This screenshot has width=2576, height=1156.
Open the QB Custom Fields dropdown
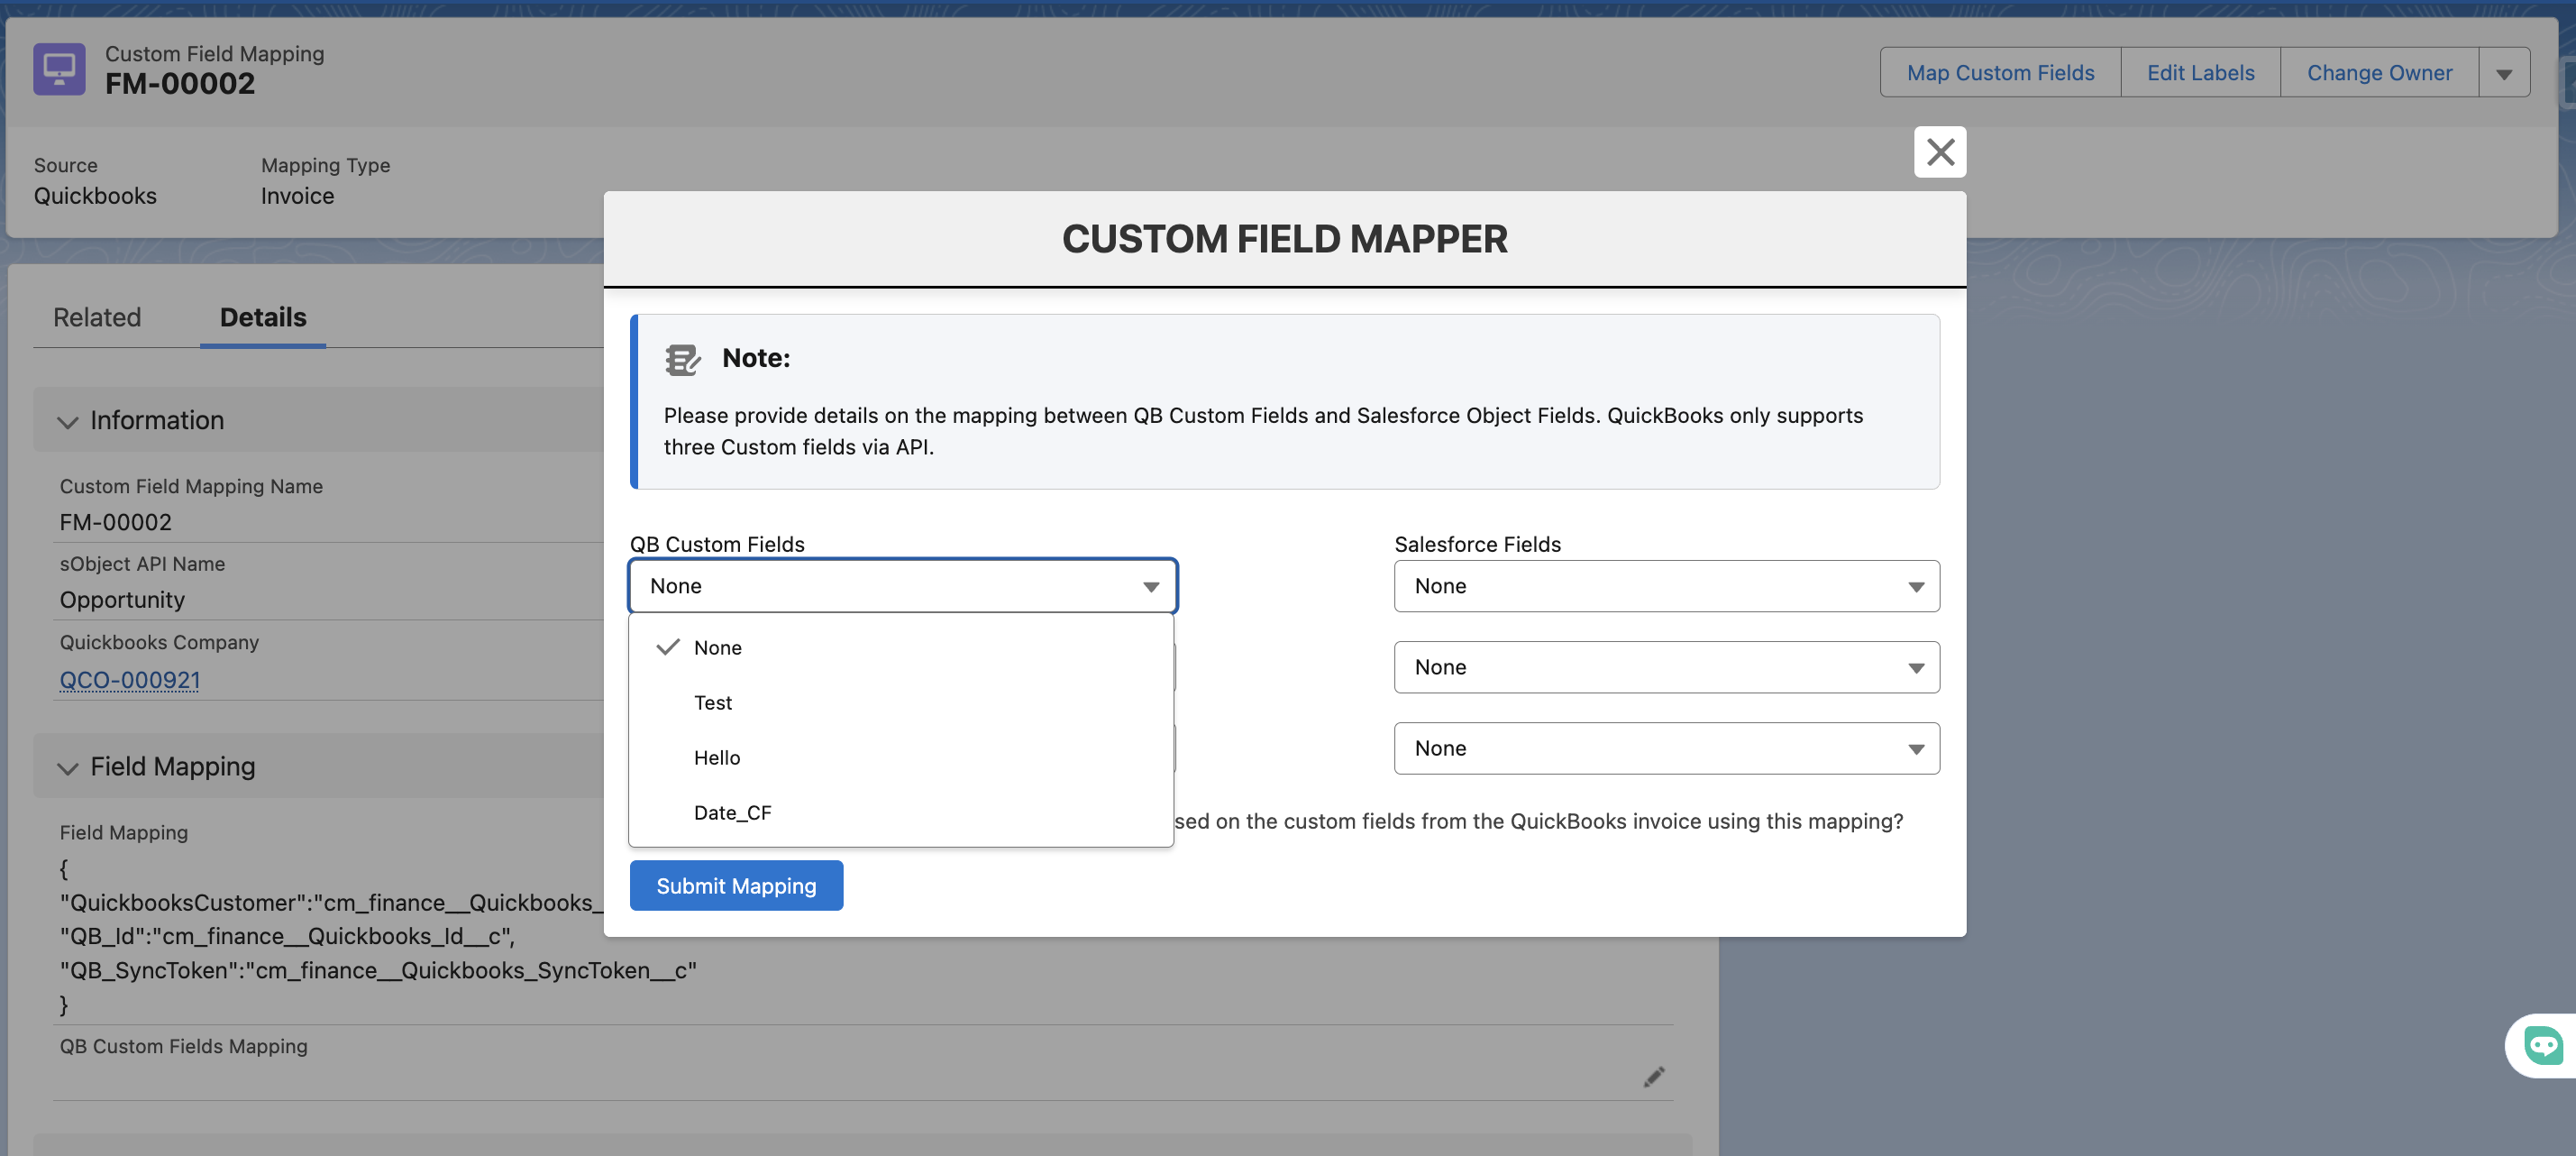pos(903,586)
